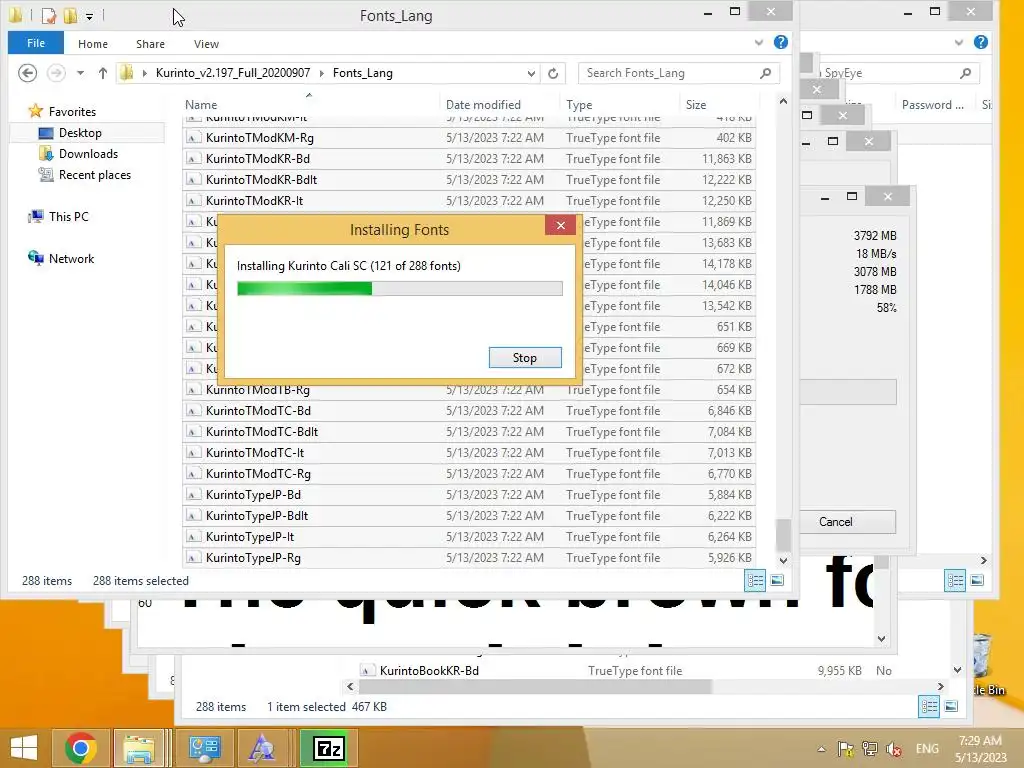The image size is (1024, 768).
Task: Select file KurintoTModKR-Bd
Action: click(x=469, y=159)
